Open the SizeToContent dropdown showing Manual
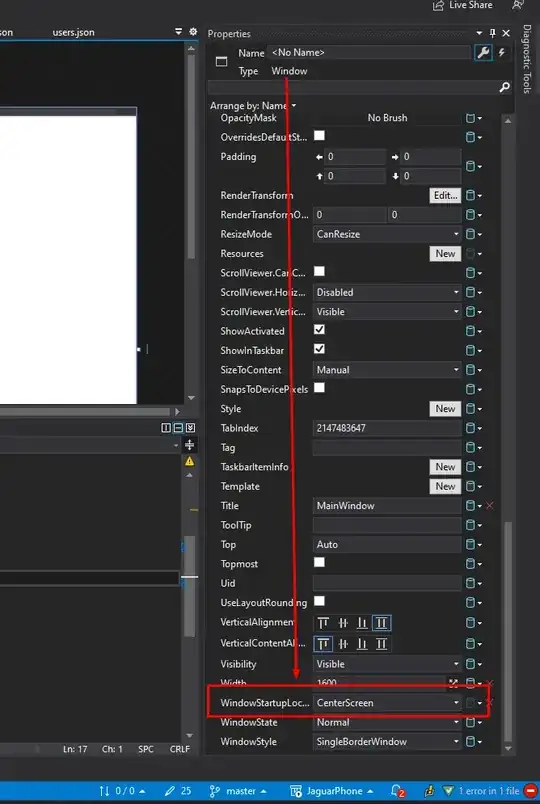540x804 pixels. [x=387, y=370]
